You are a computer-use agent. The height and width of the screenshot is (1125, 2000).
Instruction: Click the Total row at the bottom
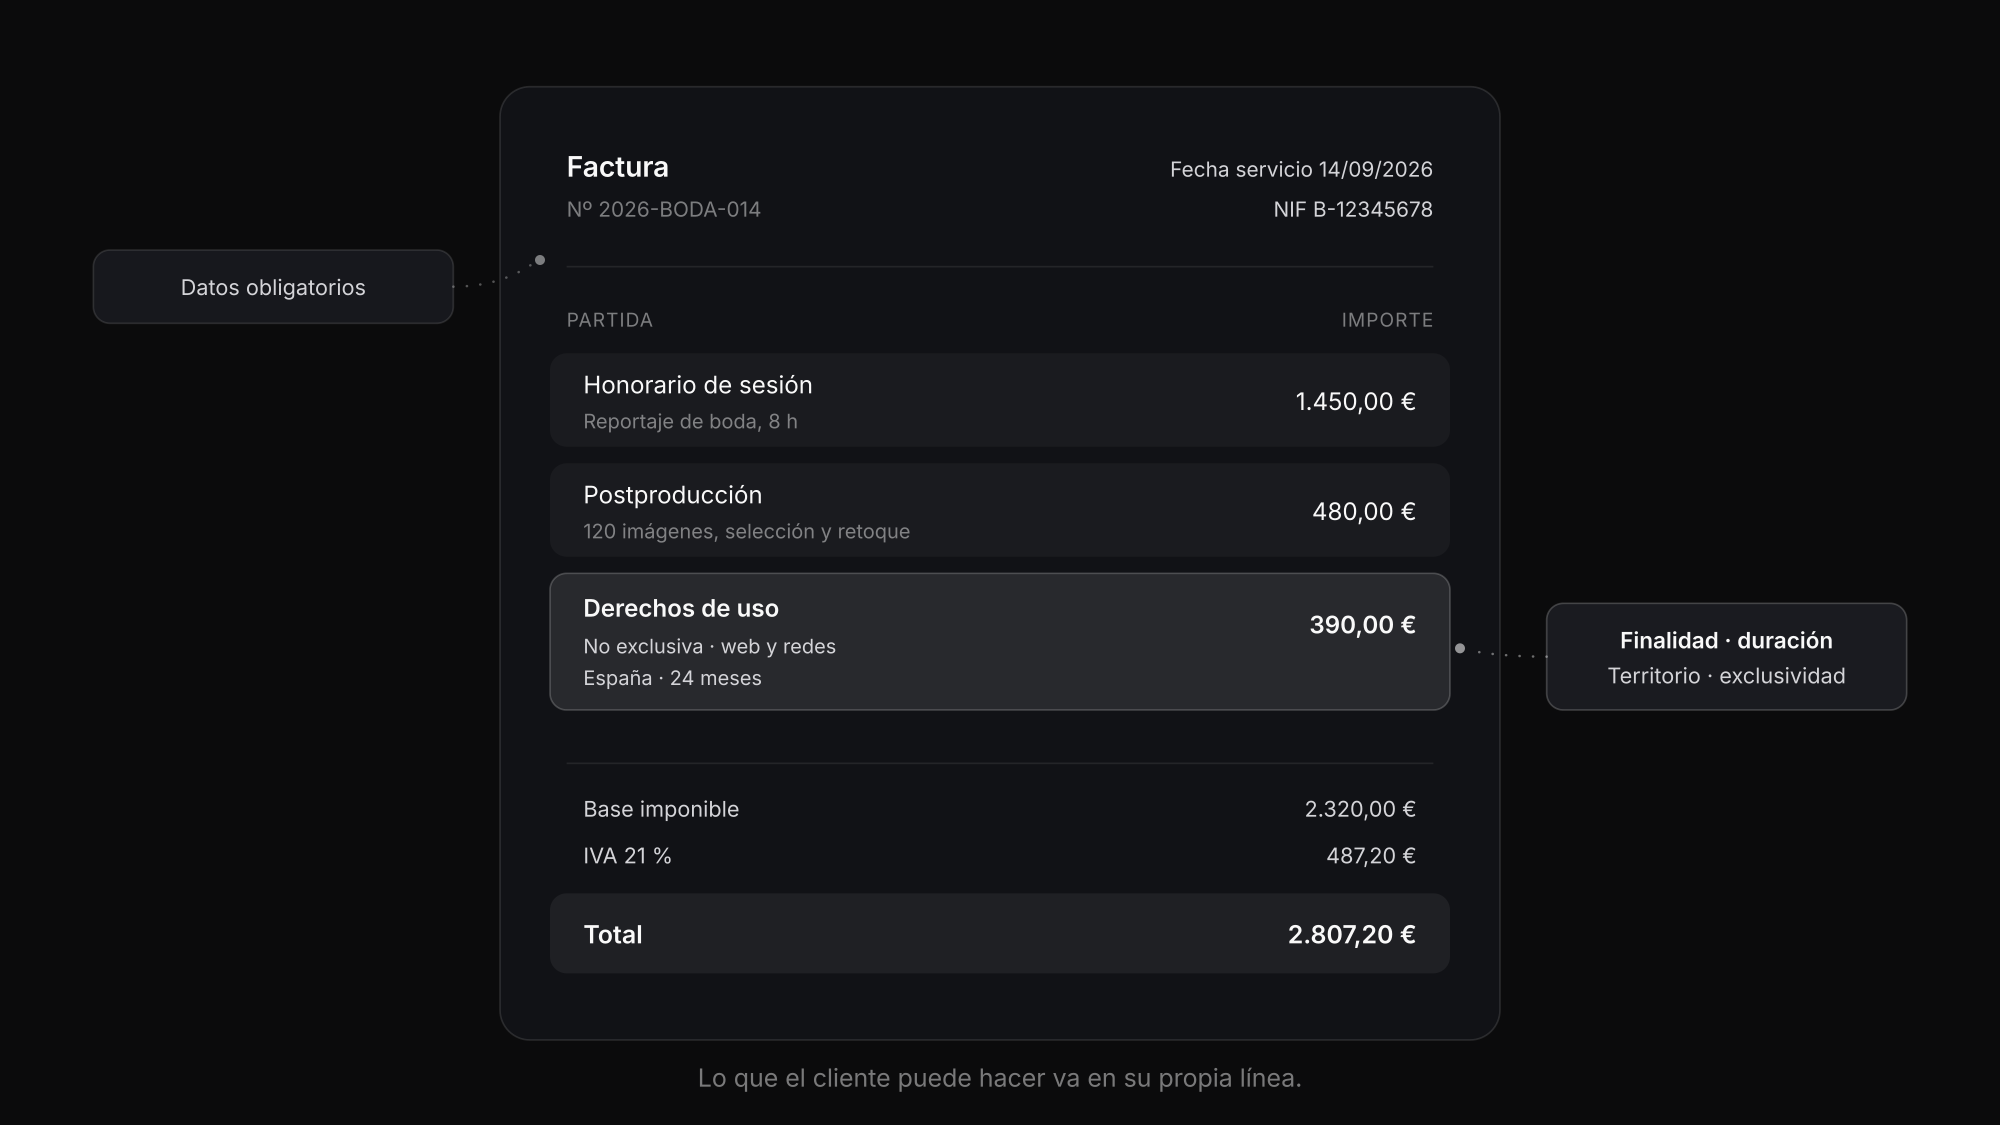1000,934
